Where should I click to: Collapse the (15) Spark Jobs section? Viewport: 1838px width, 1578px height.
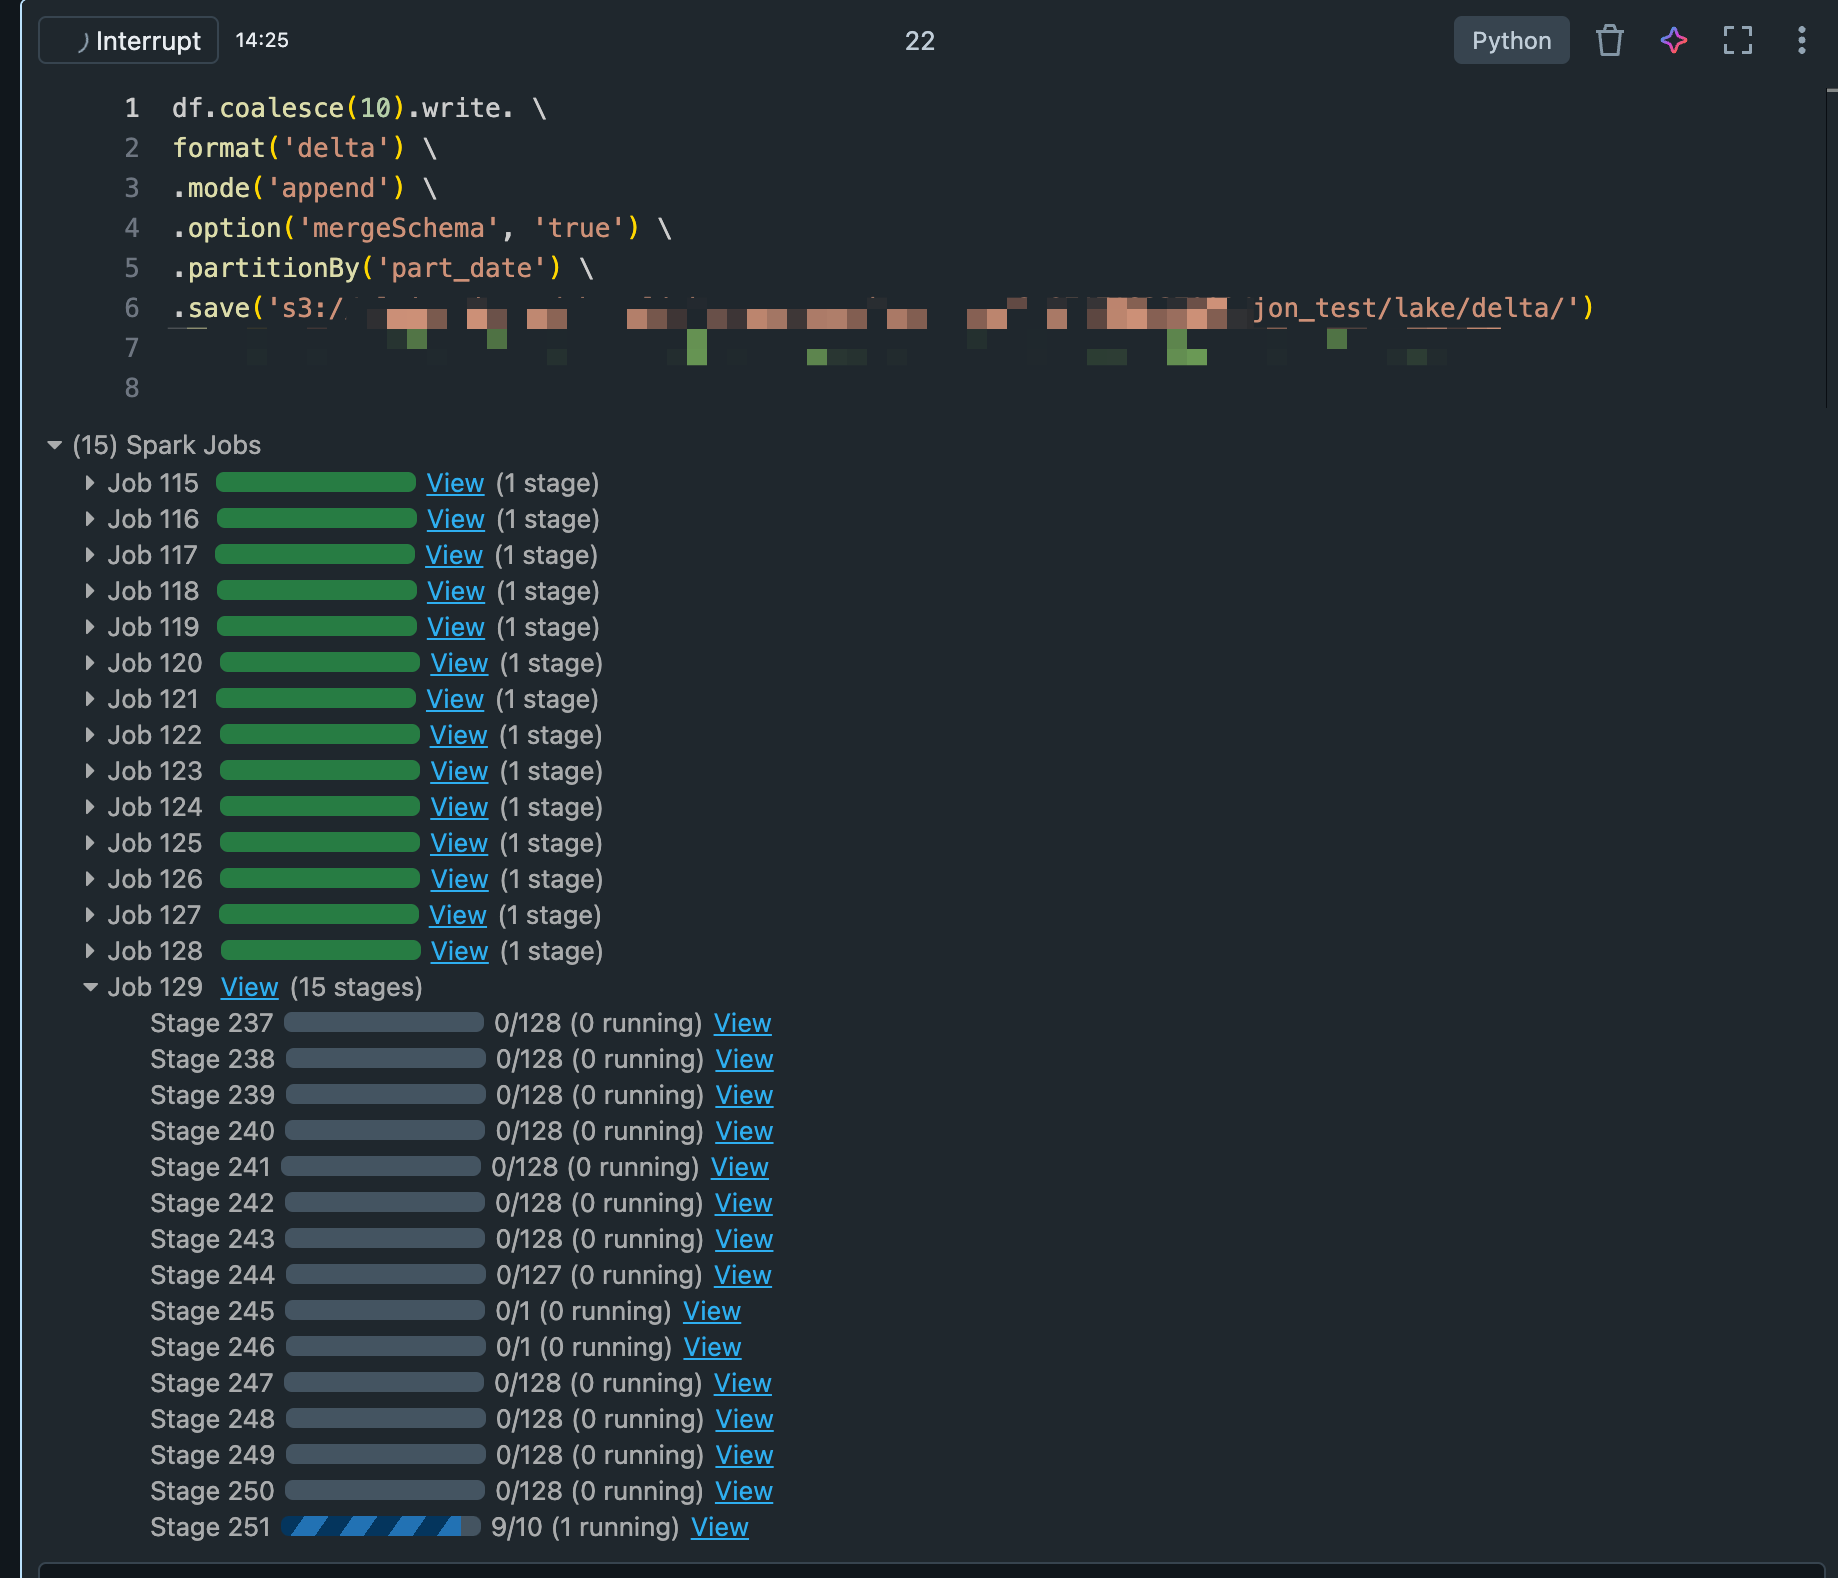pos(55,445)
